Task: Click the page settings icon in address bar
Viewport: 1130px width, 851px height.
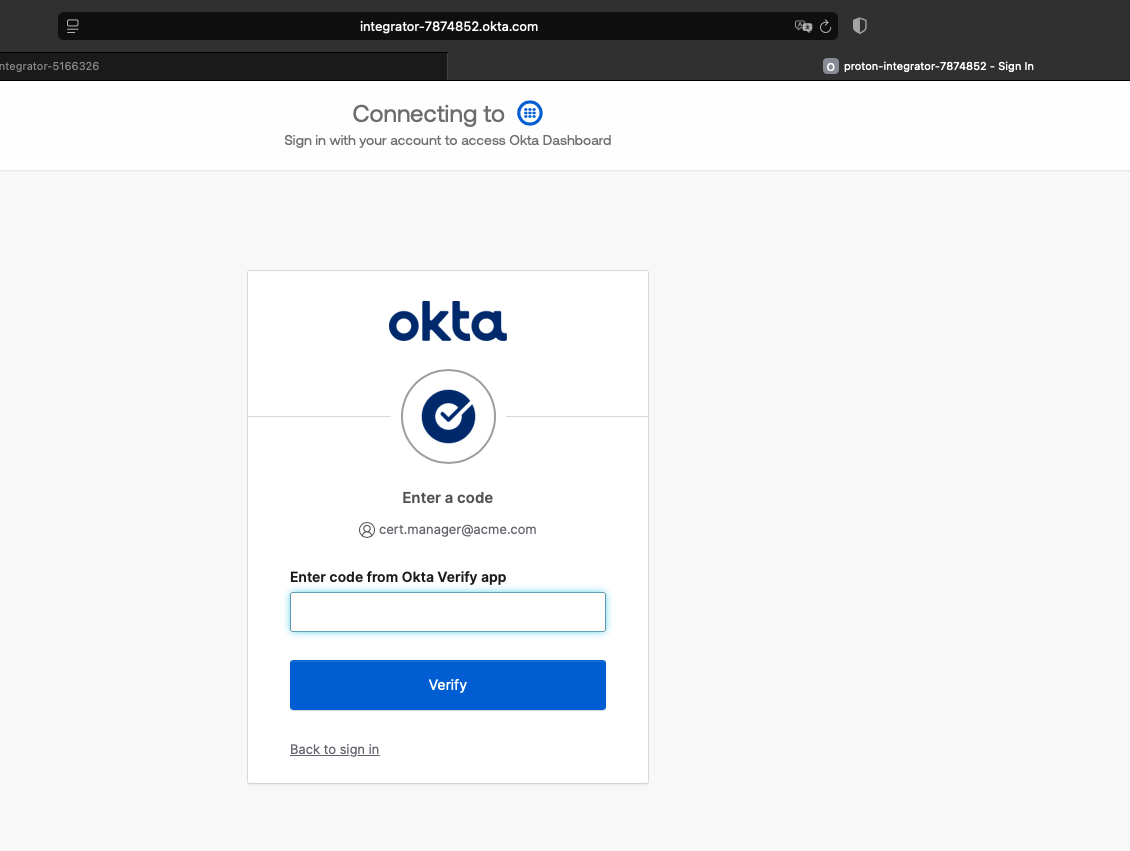Action: point(73,26)
